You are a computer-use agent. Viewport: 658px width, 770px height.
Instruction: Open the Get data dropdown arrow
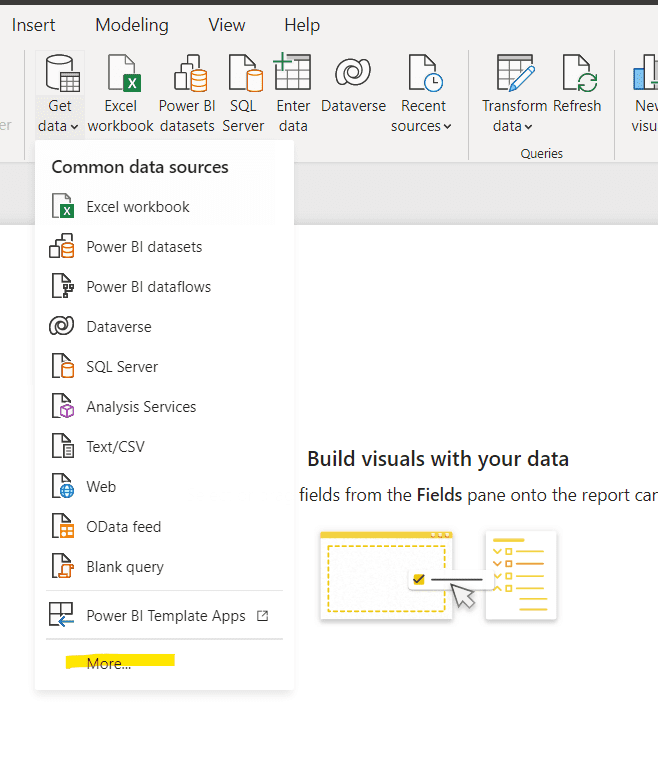point(74,127)
